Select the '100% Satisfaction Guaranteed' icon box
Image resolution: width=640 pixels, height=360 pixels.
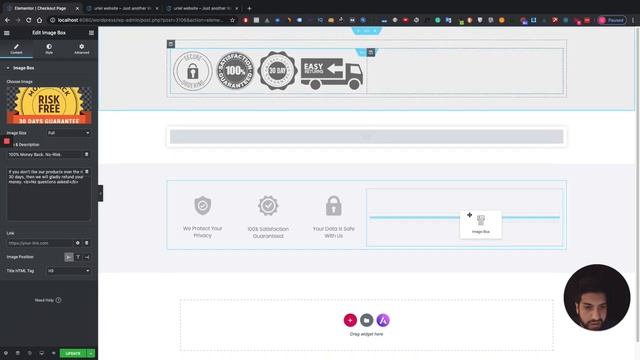(268, 217)
